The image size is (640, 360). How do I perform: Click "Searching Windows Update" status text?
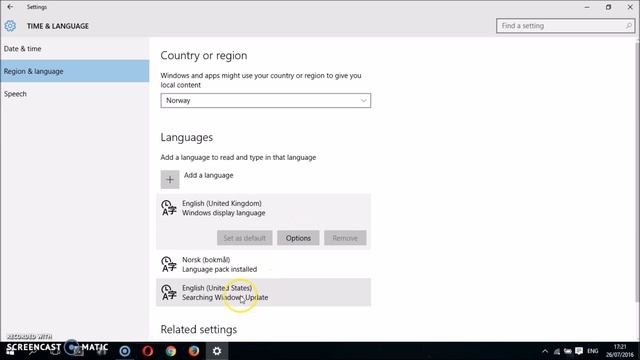[x=225, y=298]
